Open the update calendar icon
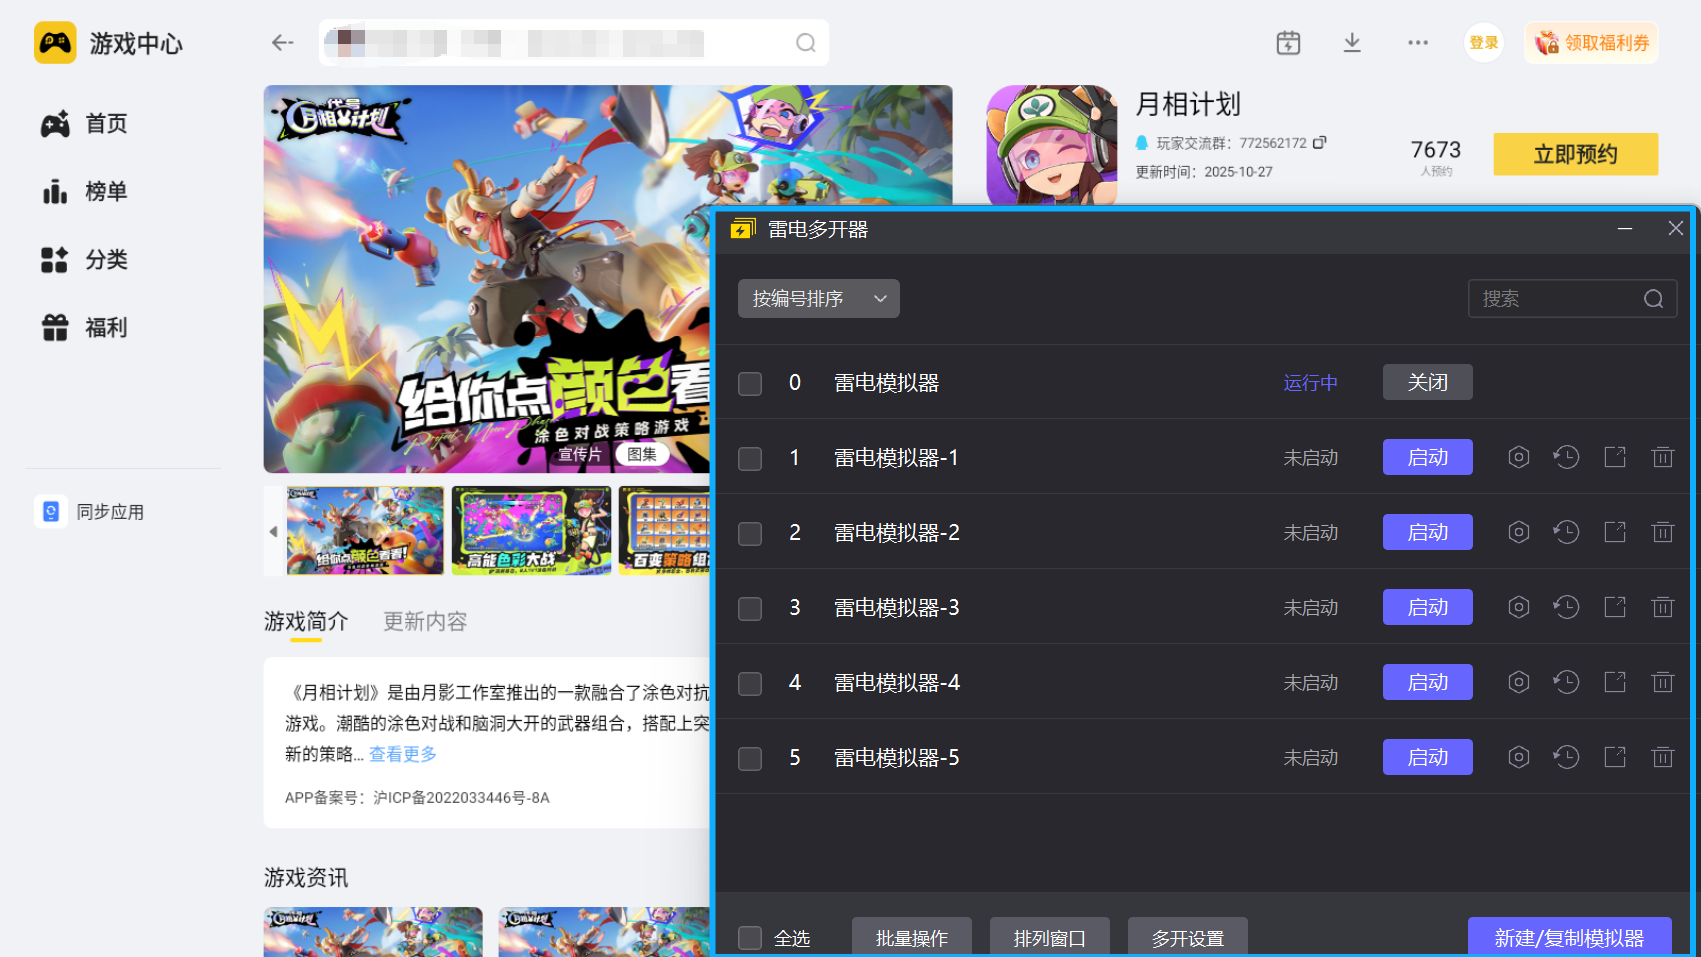The image size is (1701, 957). click(x=1288, y=42)
